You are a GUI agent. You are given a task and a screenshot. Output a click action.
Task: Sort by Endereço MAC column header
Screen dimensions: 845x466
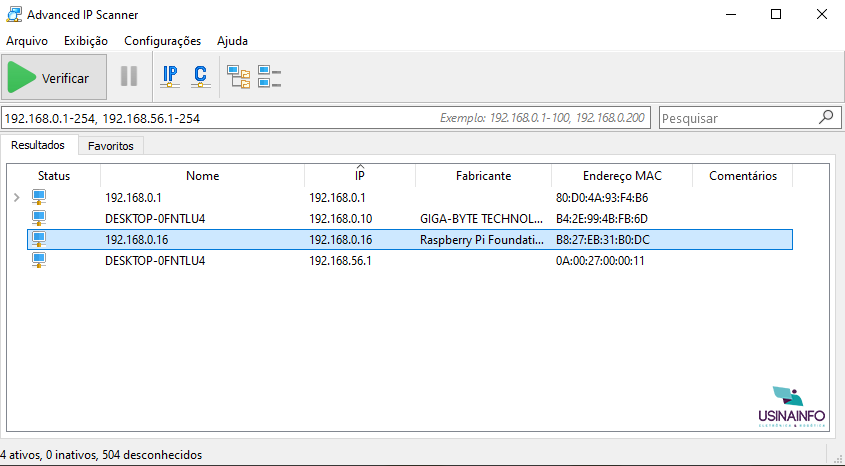(x=622, y=176)
